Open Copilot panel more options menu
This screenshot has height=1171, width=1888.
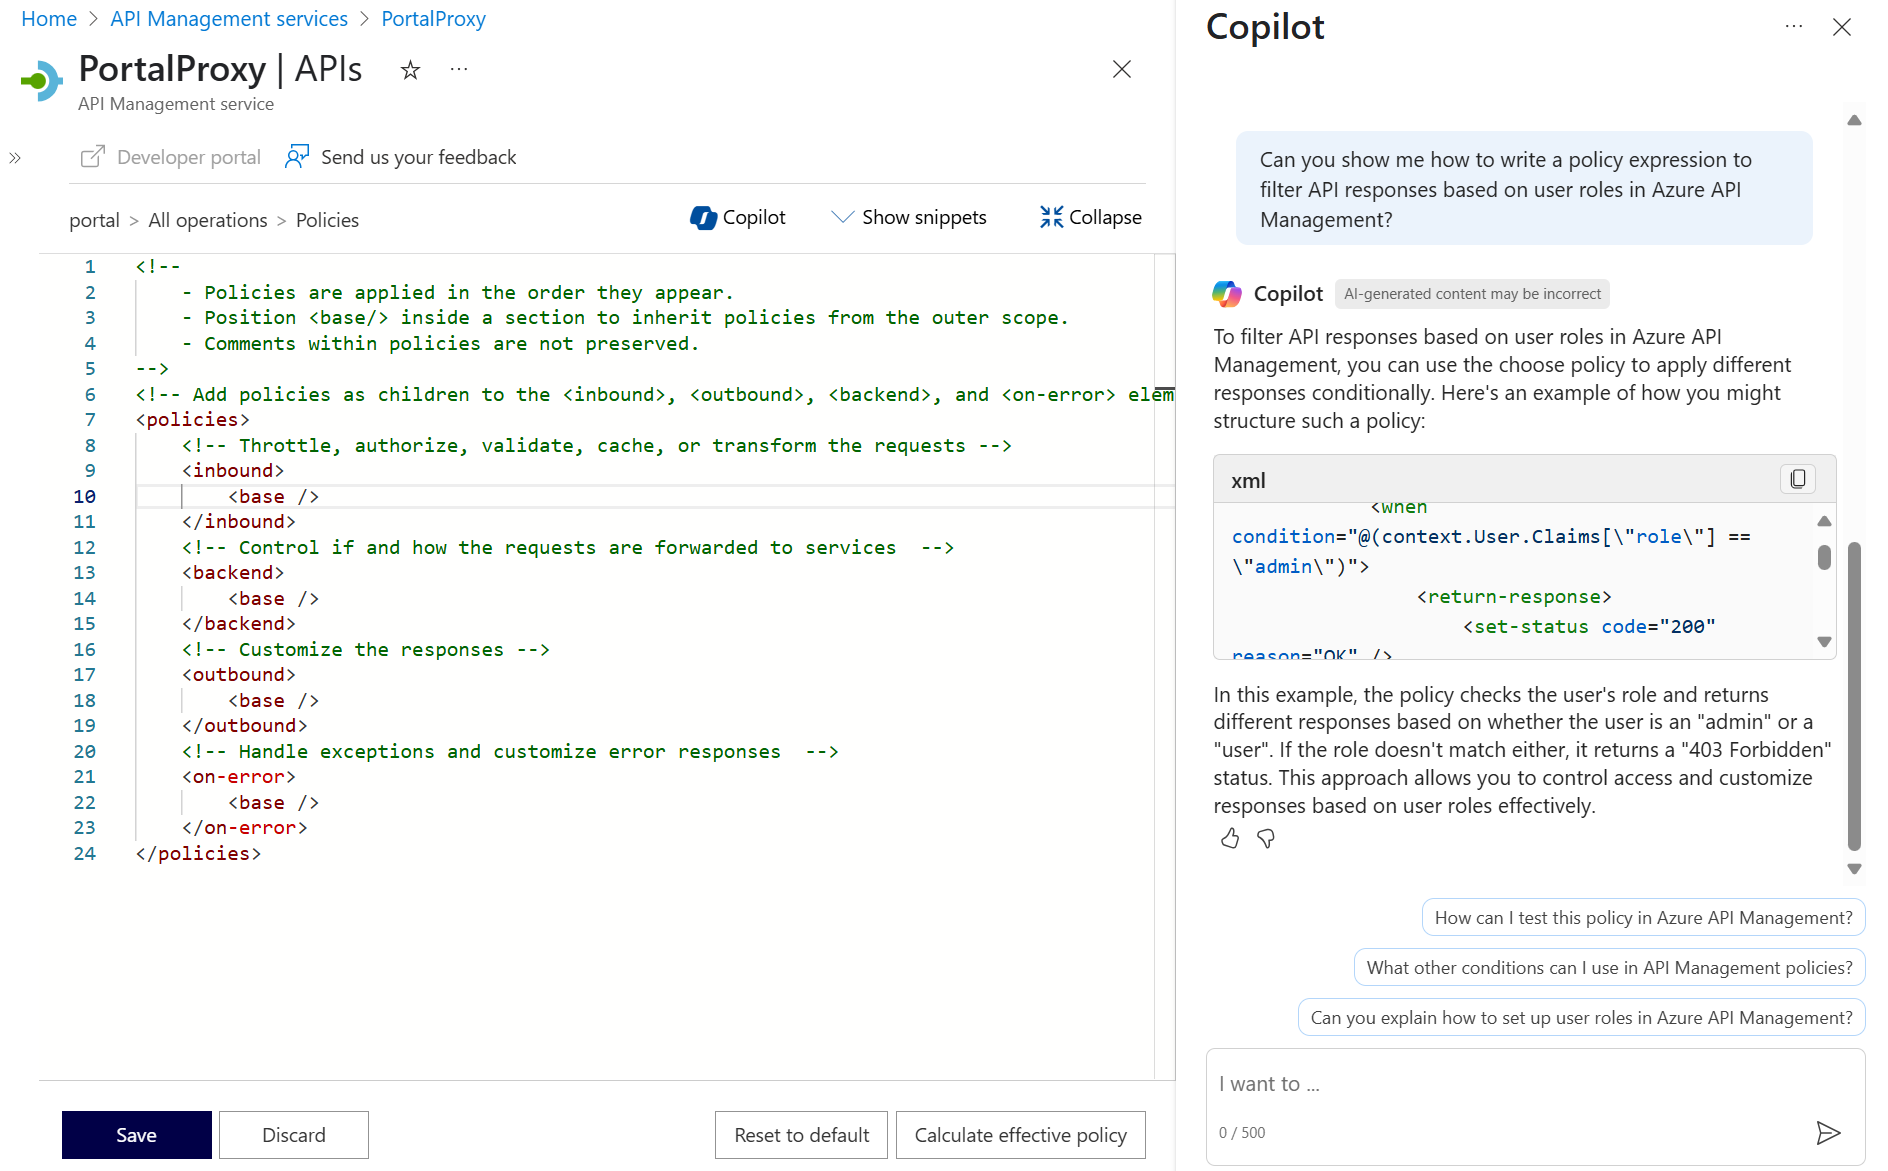pos(1794,27)
